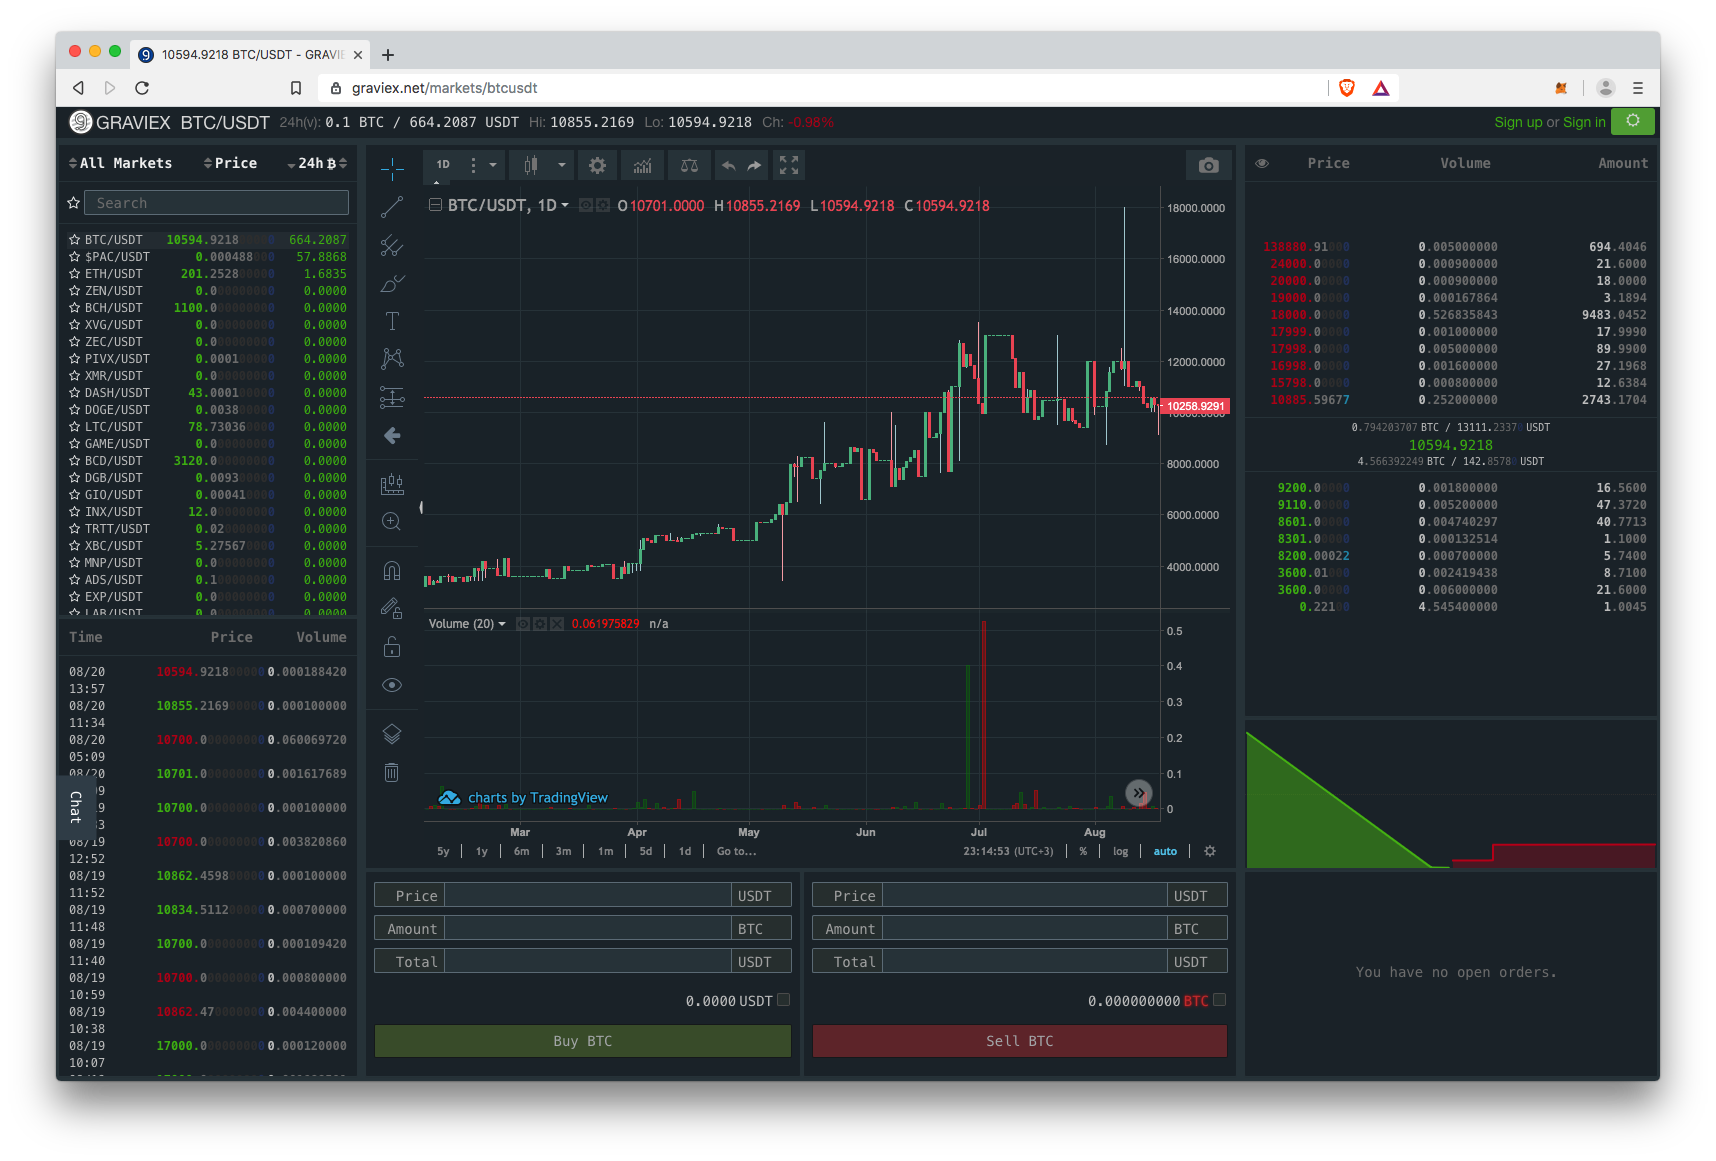This screenshot has width=1716, height=1161.
Task: Open the Go to... date picker
Action: click(736, 852)
